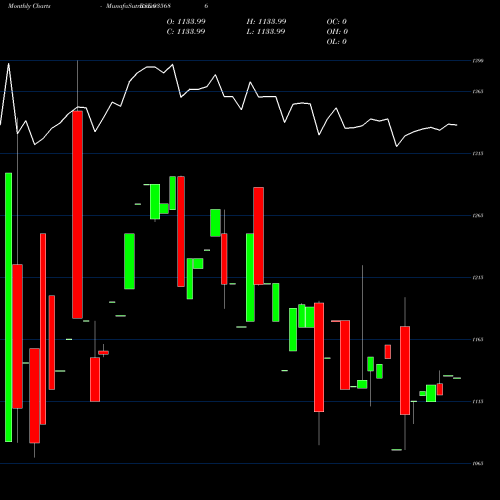The height and width of the screenshot is (500, 500).
Task: Click the 1165 price axis label
Action: click(478, 340)
